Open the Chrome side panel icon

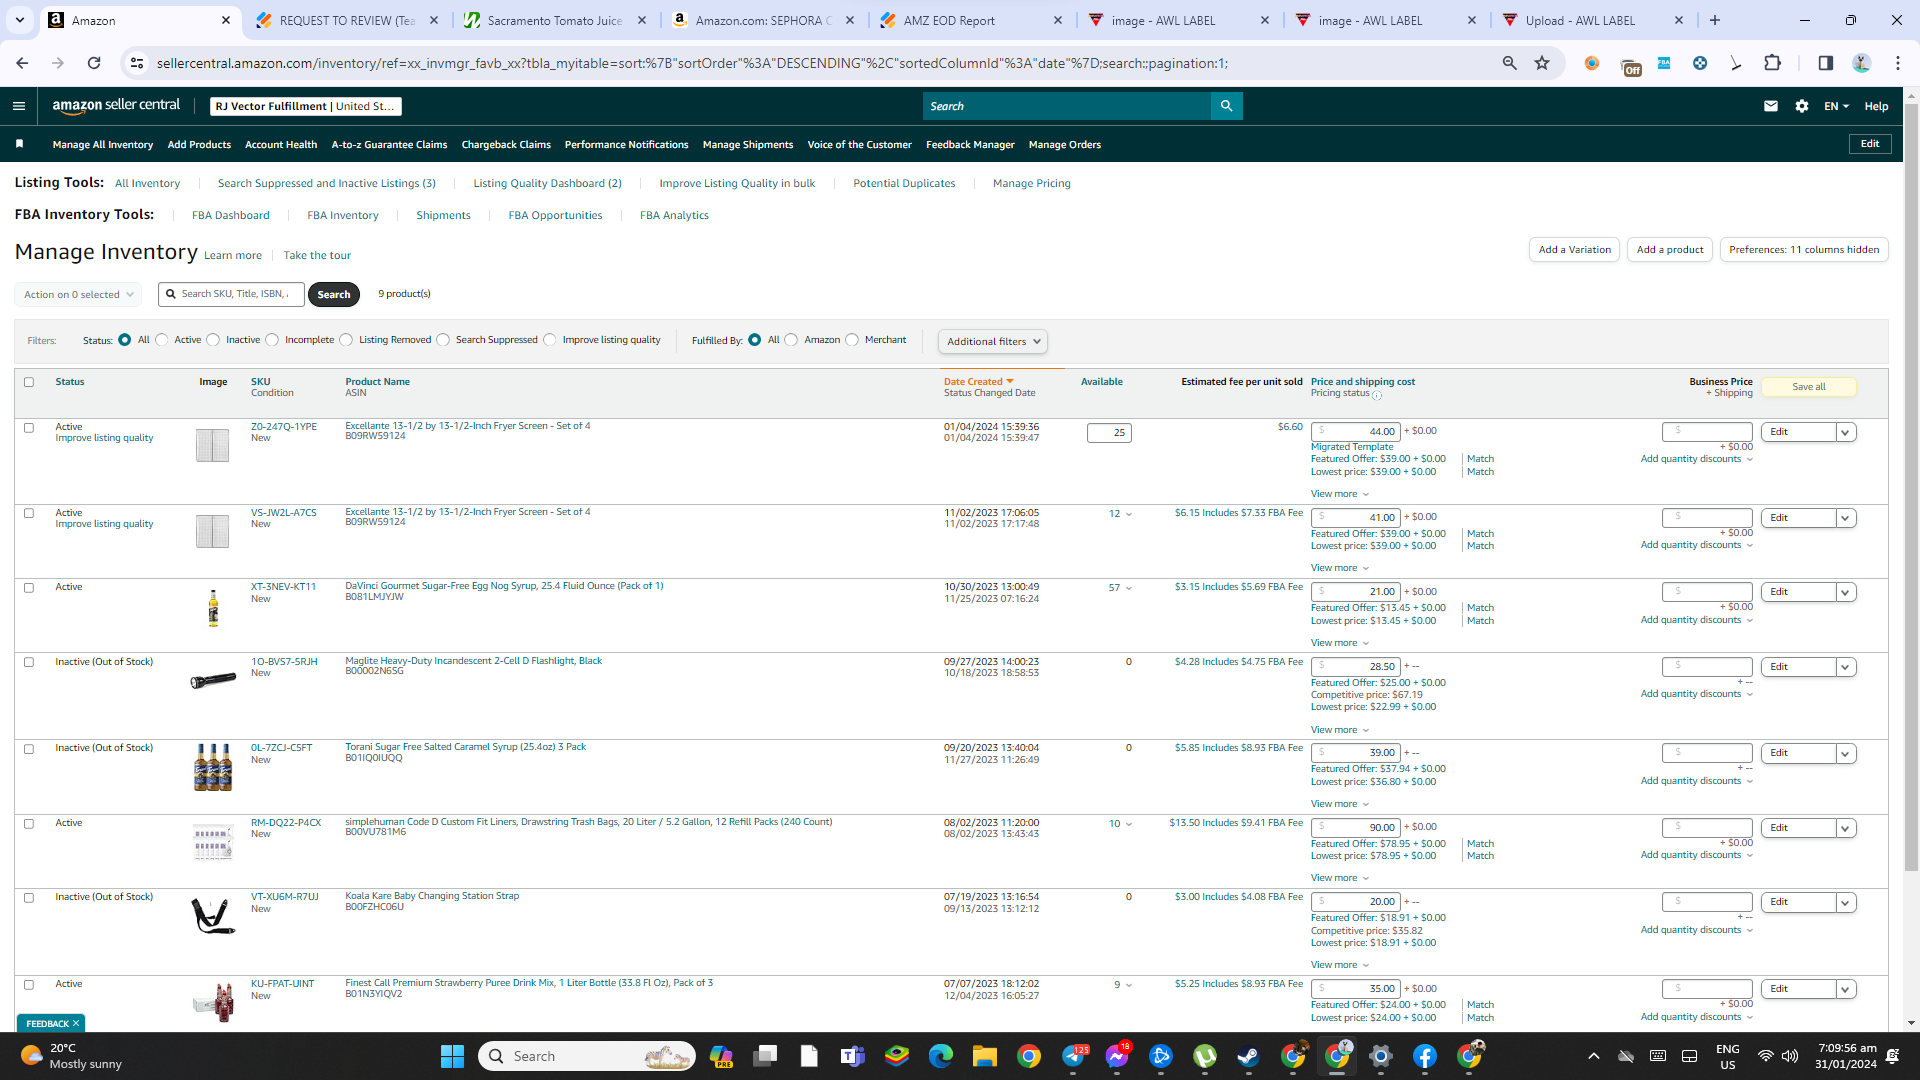coord(1826,63)
